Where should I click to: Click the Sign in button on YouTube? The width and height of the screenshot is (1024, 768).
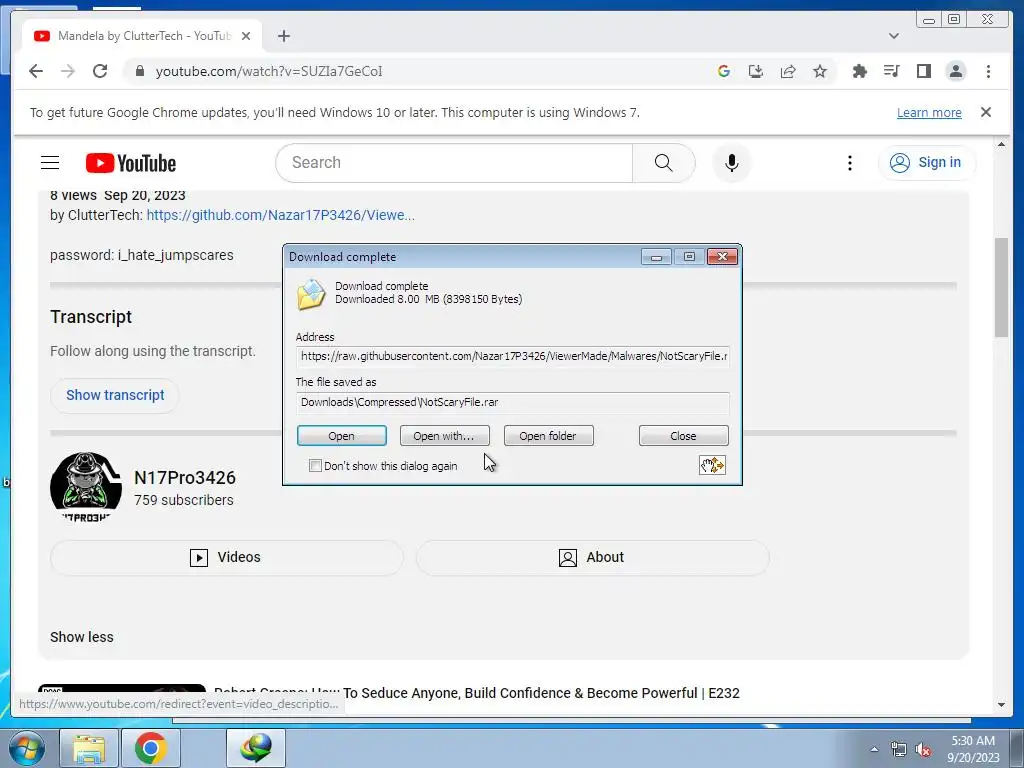[927, 163]
